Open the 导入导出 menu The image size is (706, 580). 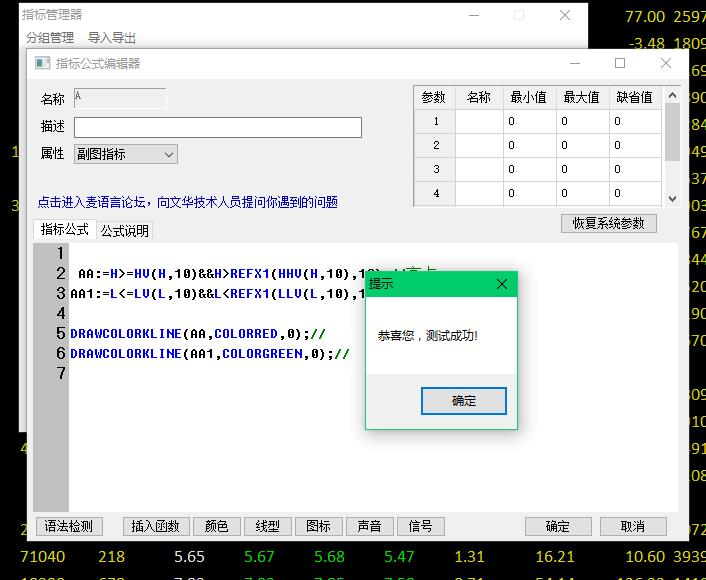point(112,38)
